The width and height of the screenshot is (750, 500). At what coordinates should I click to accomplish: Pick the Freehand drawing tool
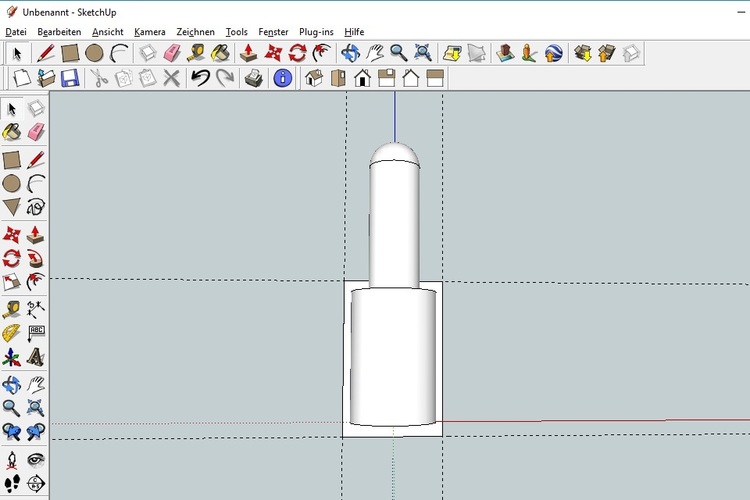[36, 207]
